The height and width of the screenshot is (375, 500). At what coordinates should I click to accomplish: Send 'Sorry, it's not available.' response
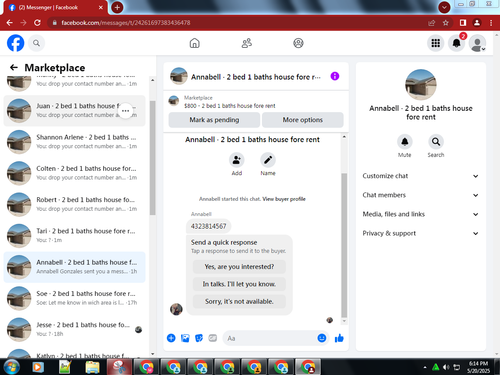pyautogui.click(x=239, y=301)
